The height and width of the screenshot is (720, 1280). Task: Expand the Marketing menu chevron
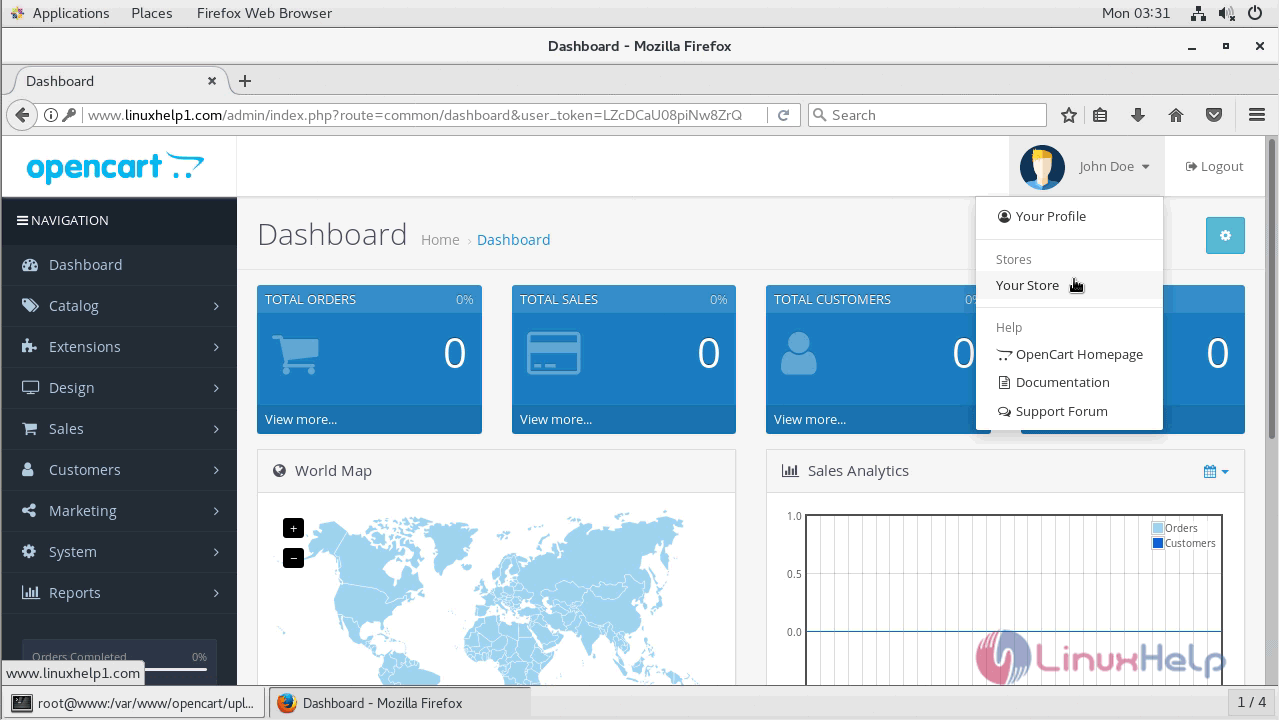216,511
